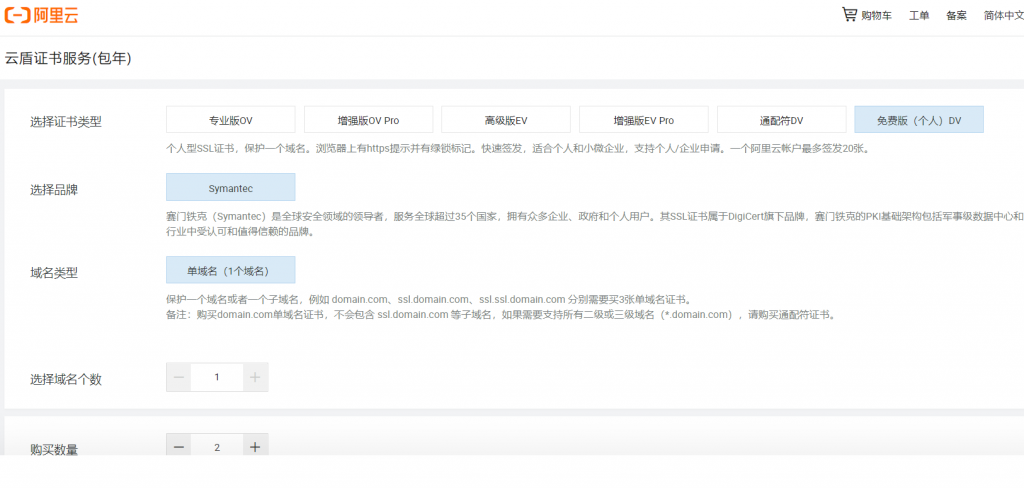Select 通配符DV certificate type
The width and height of the screenshot is (1024, 488).
(x=782, y=120)
